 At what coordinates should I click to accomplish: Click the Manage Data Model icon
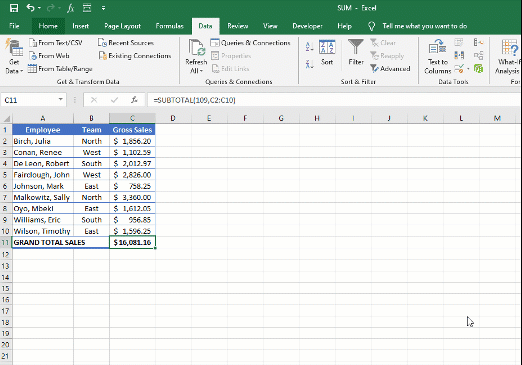pyautogui.click(x=478, y=69)
